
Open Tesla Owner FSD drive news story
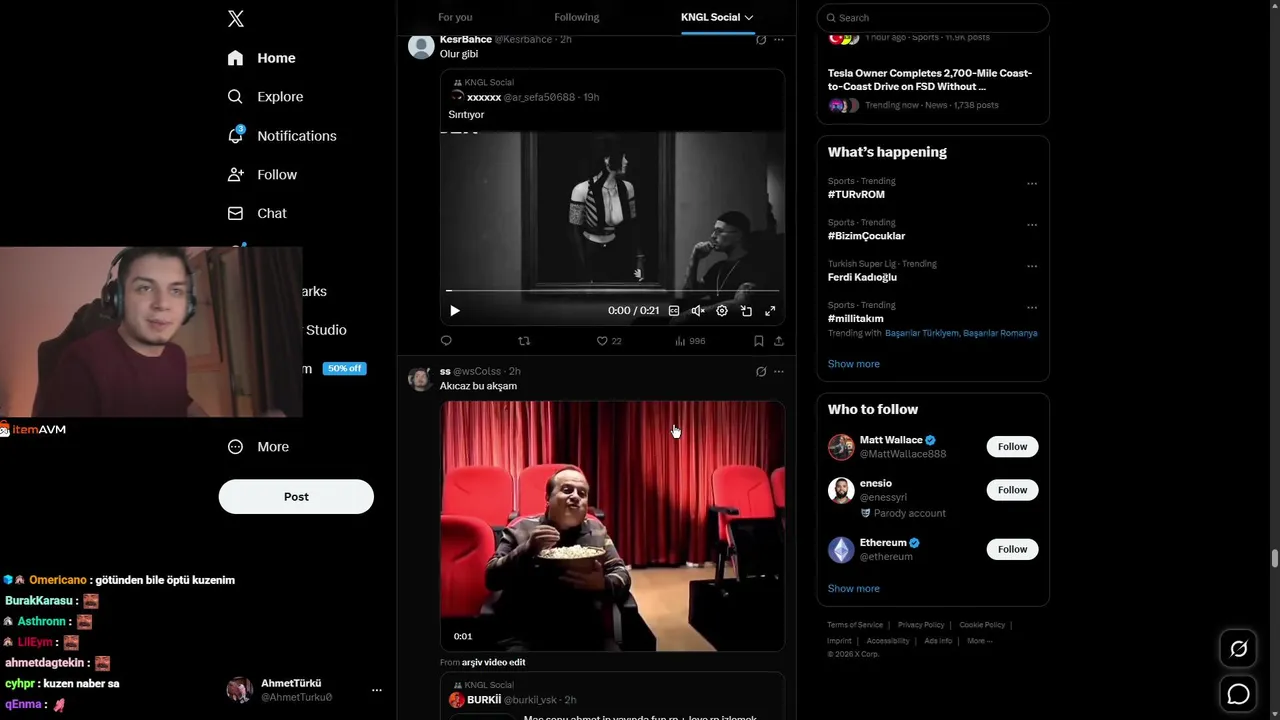point(930,80)
